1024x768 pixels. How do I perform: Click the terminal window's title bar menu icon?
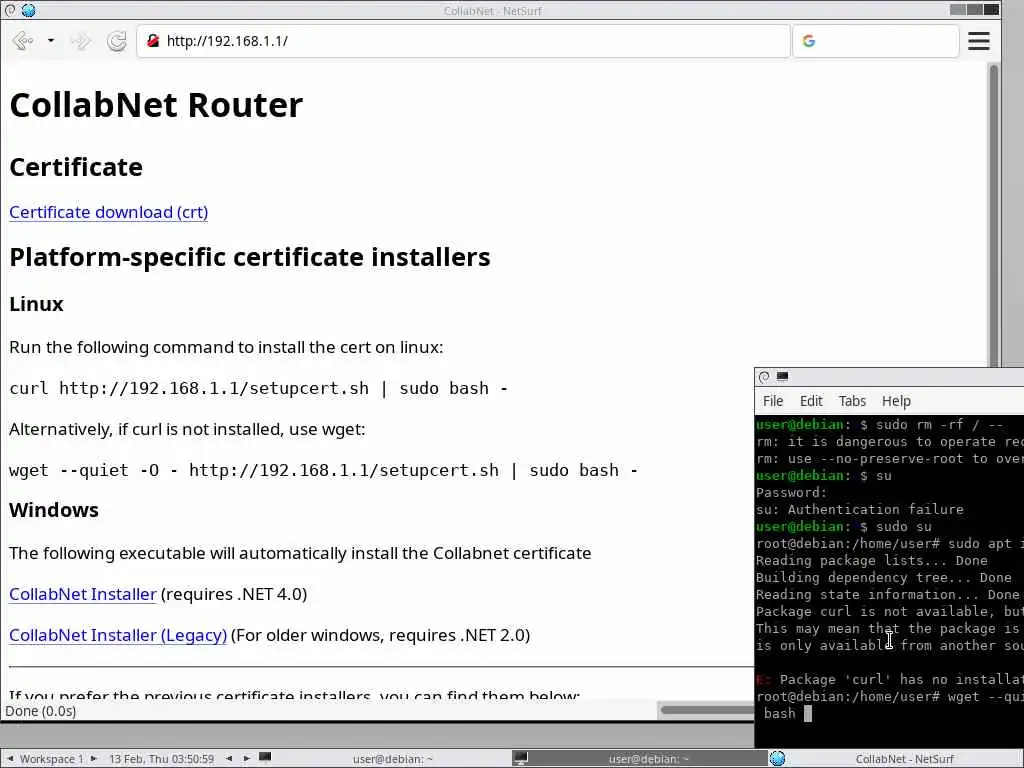(x=764, y=377)
